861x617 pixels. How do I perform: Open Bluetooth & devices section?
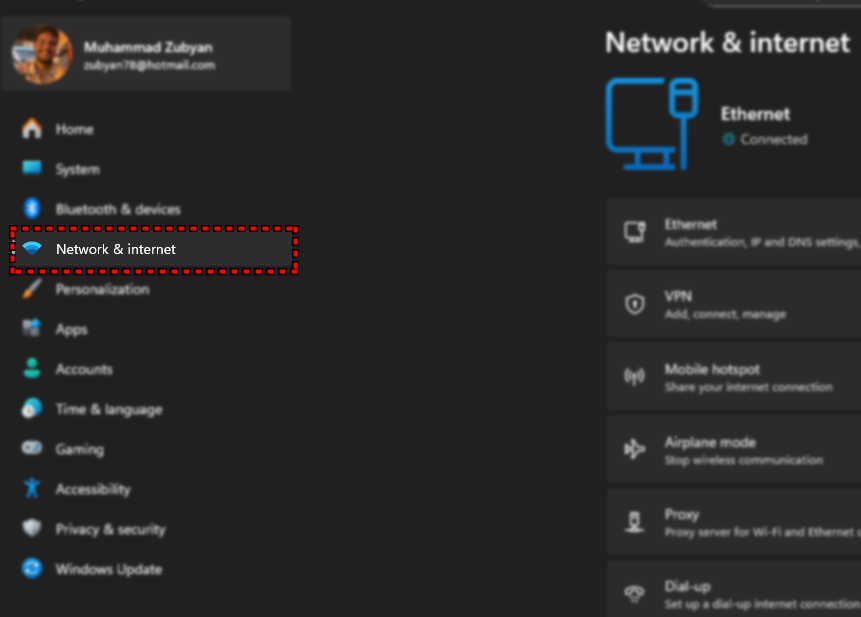pyautogui.click(x=117, y=209)
